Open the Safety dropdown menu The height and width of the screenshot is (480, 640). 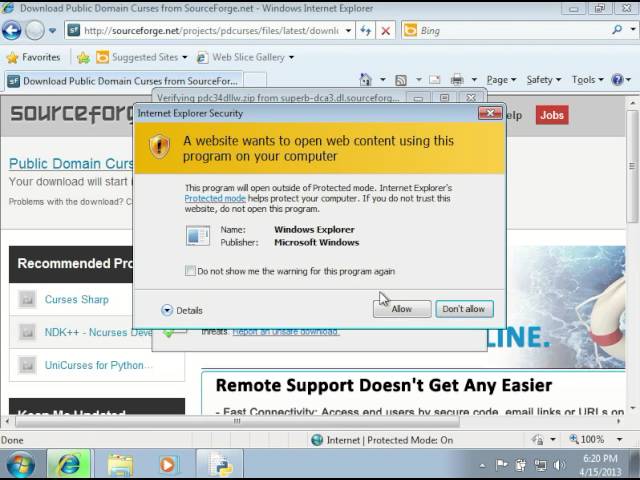(543, 80)
